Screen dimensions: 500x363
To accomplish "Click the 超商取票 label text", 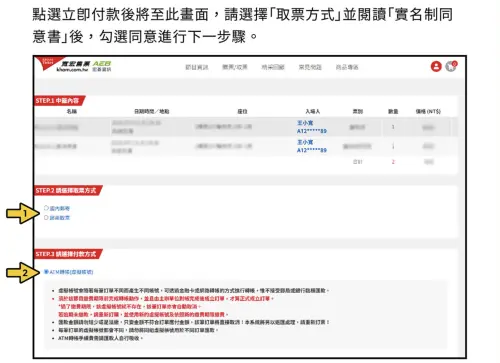I will click(x=60, y=218).
